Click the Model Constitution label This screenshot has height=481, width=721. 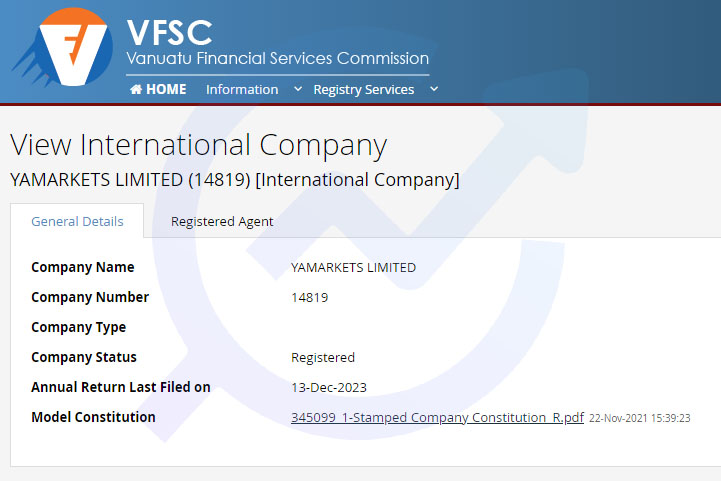tap(93, 417)
